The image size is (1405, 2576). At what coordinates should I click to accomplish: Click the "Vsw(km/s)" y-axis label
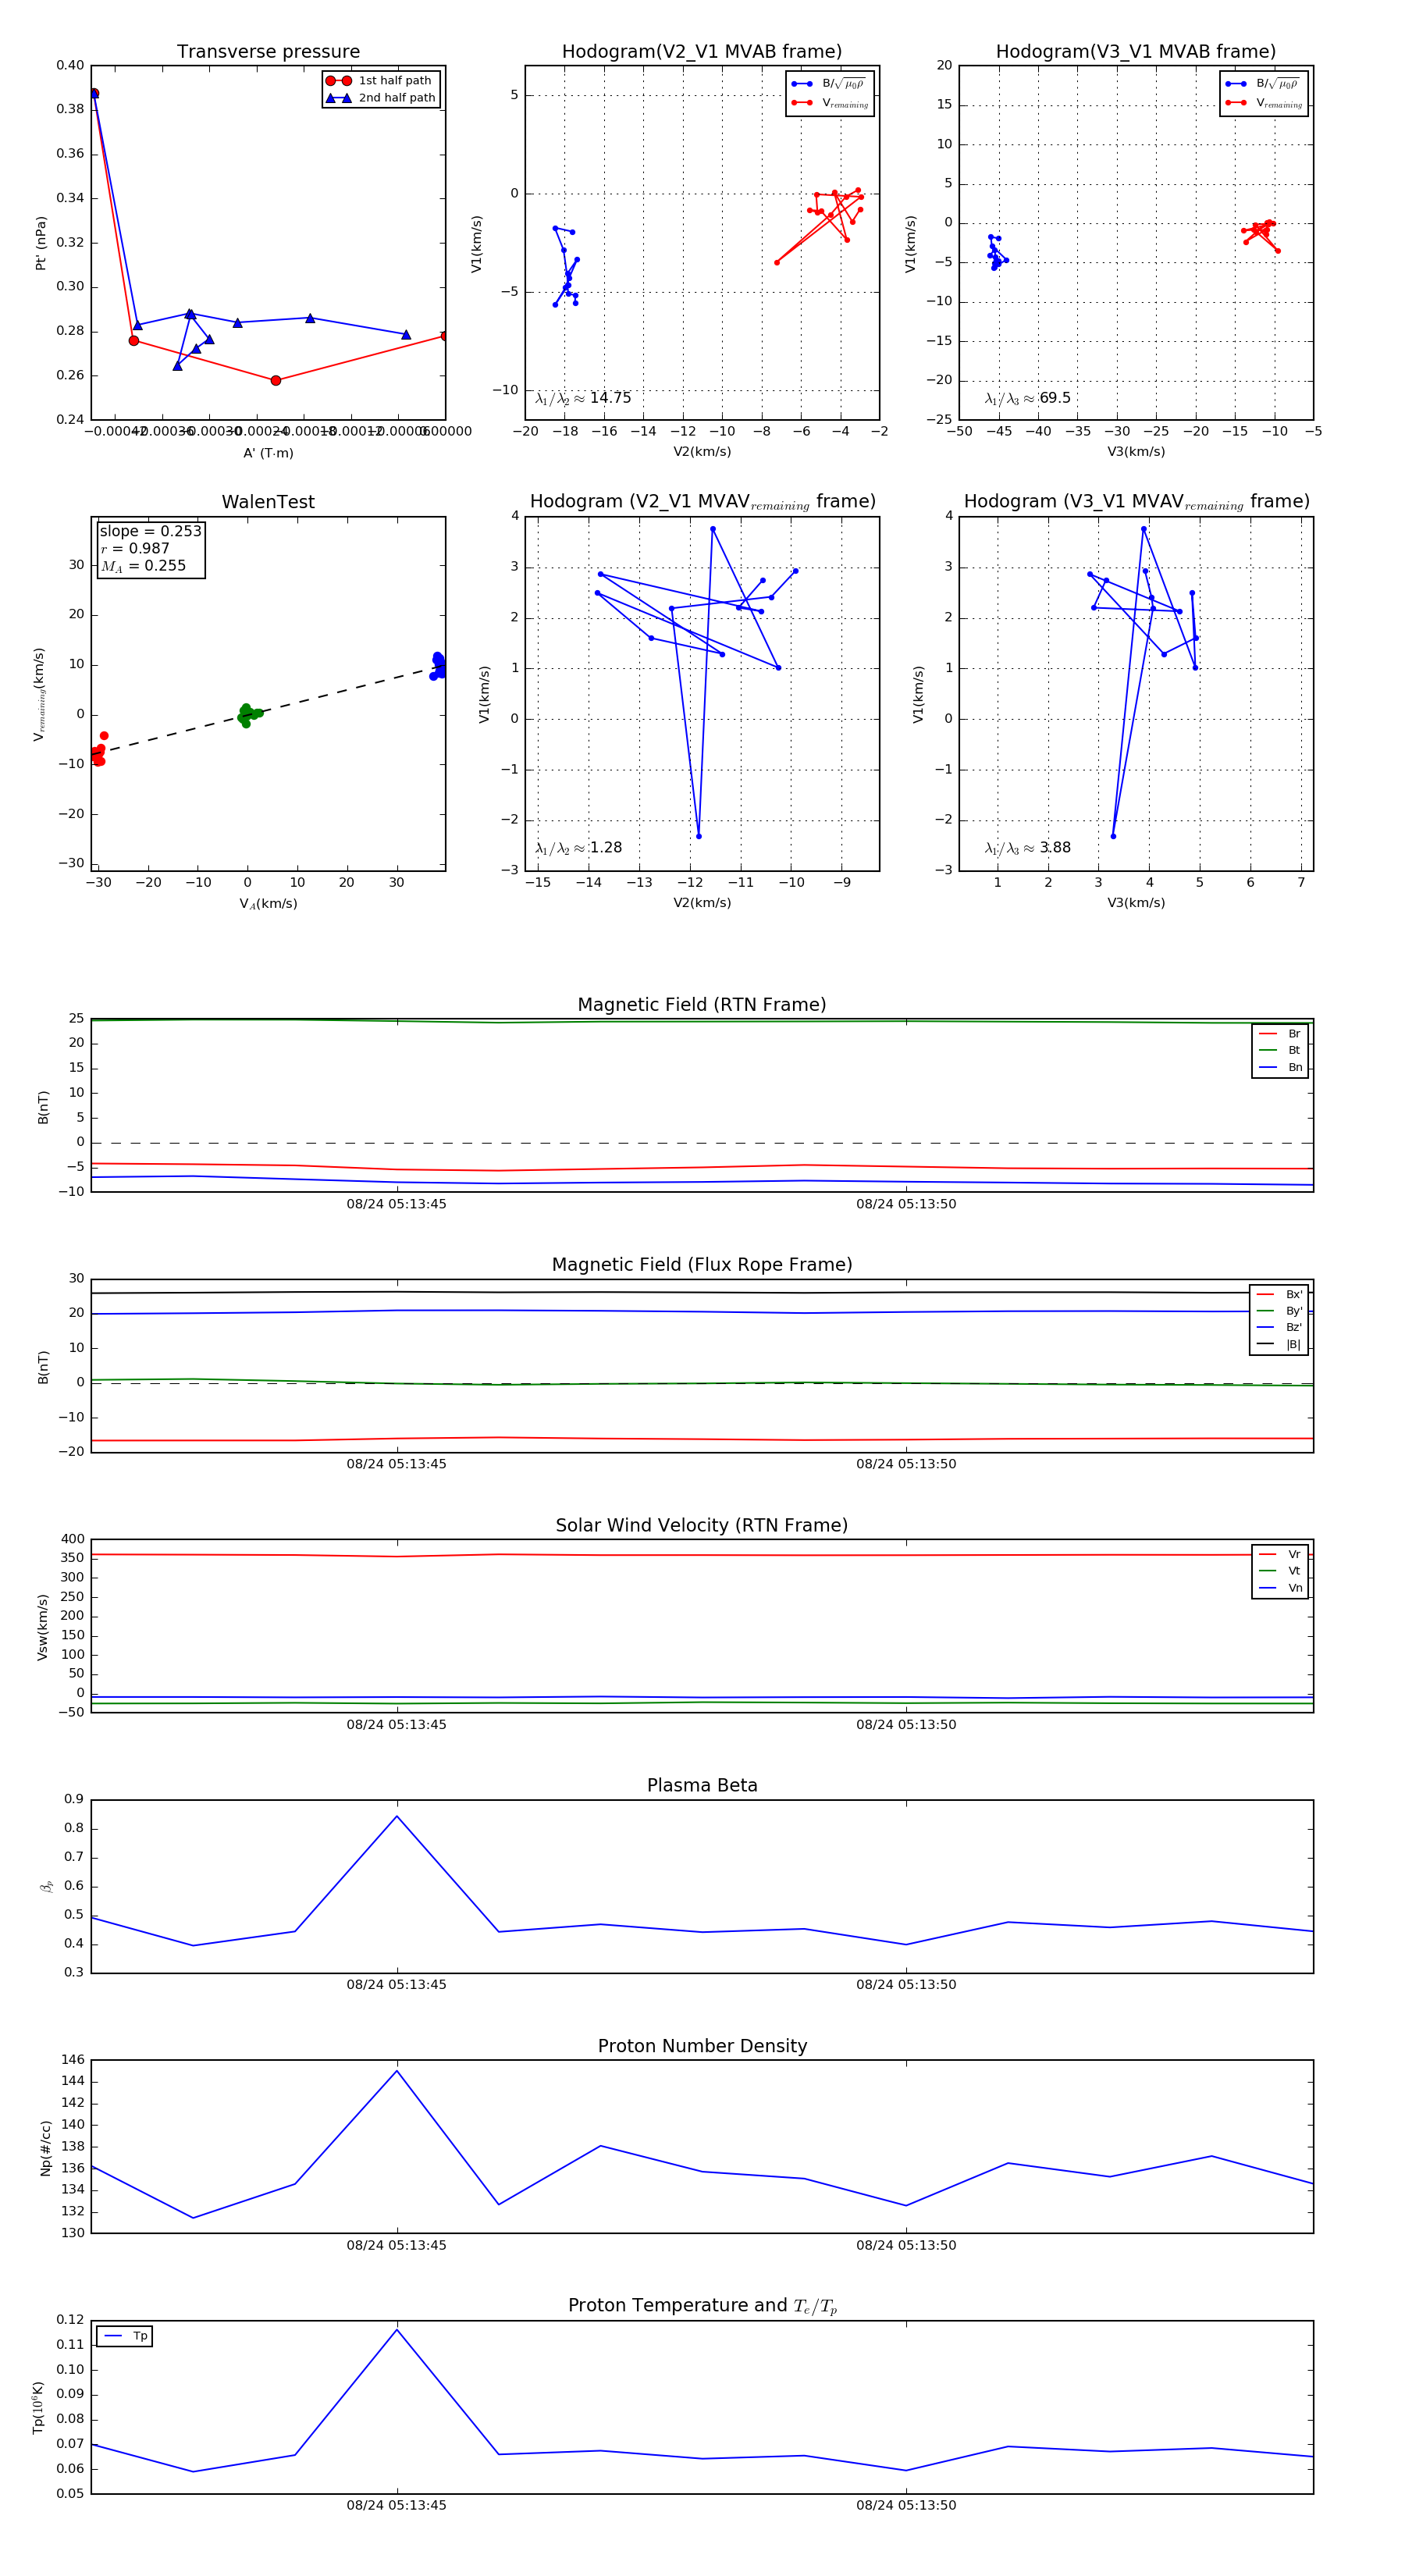[x=42, y=1628]
